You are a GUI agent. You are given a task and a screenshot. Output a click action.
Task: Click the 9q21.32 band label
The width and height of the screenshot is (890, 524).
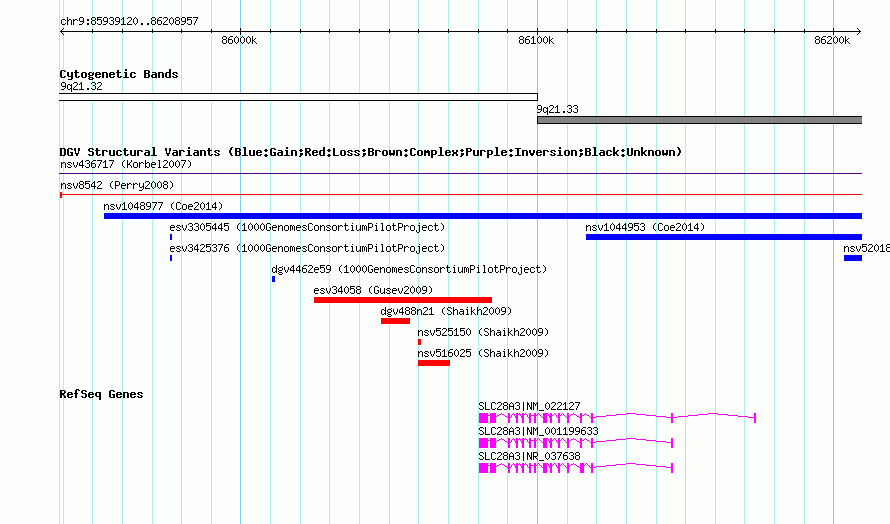(x=81, y=86)
